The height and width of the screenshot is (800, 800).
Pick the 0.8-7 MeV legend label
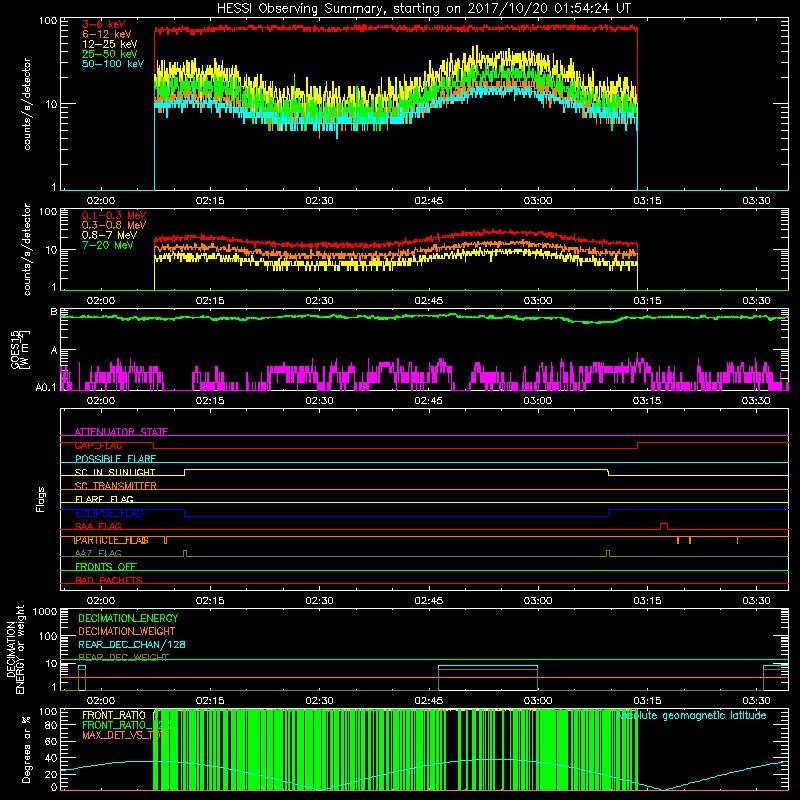pyautogui.click(x=109, y=235)
